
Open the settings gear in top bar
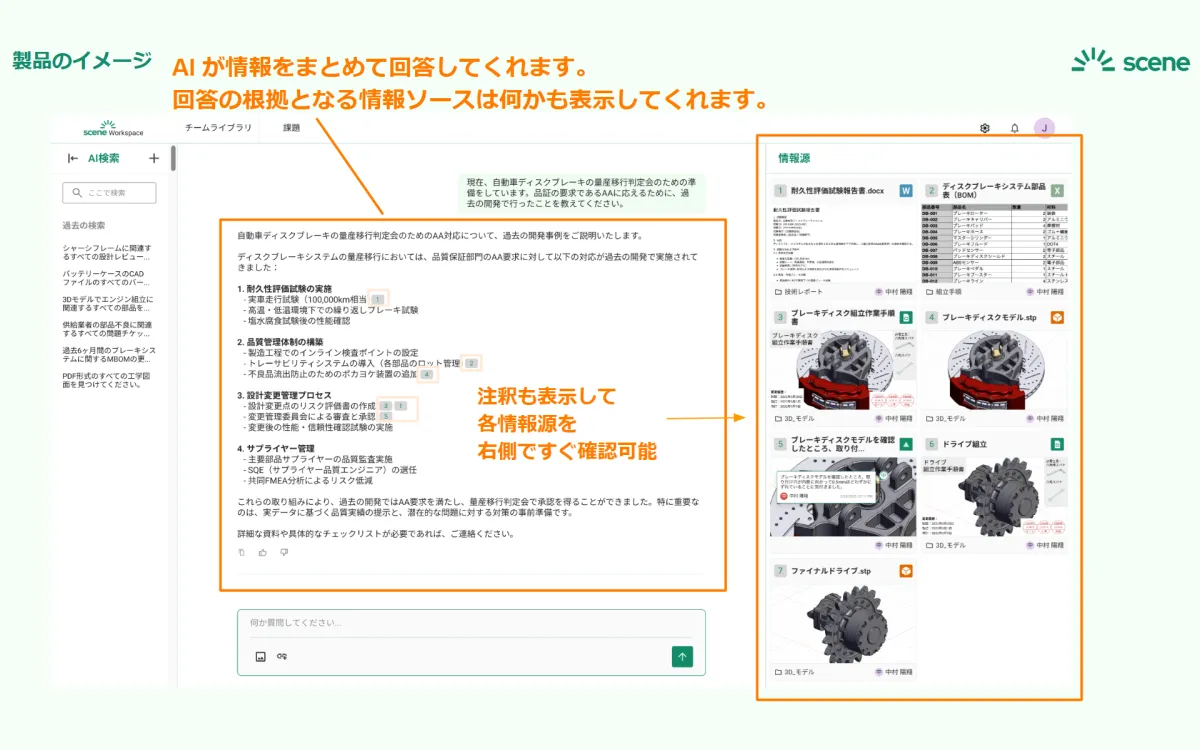tap(985, 128)
